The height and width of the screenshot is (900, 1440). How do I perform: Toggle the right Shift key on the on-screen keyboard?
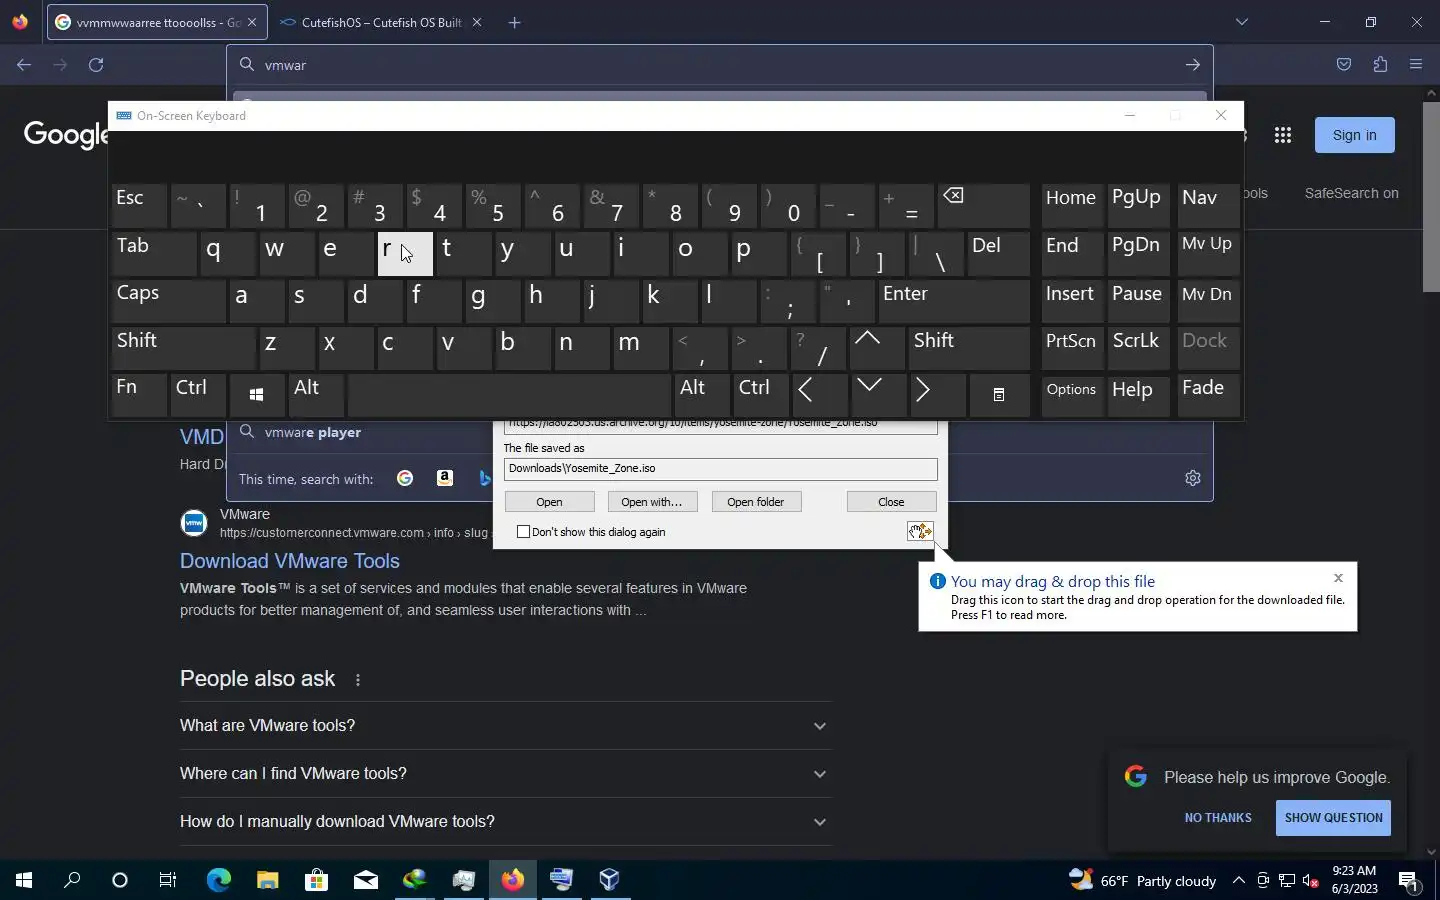coord(968,347)
